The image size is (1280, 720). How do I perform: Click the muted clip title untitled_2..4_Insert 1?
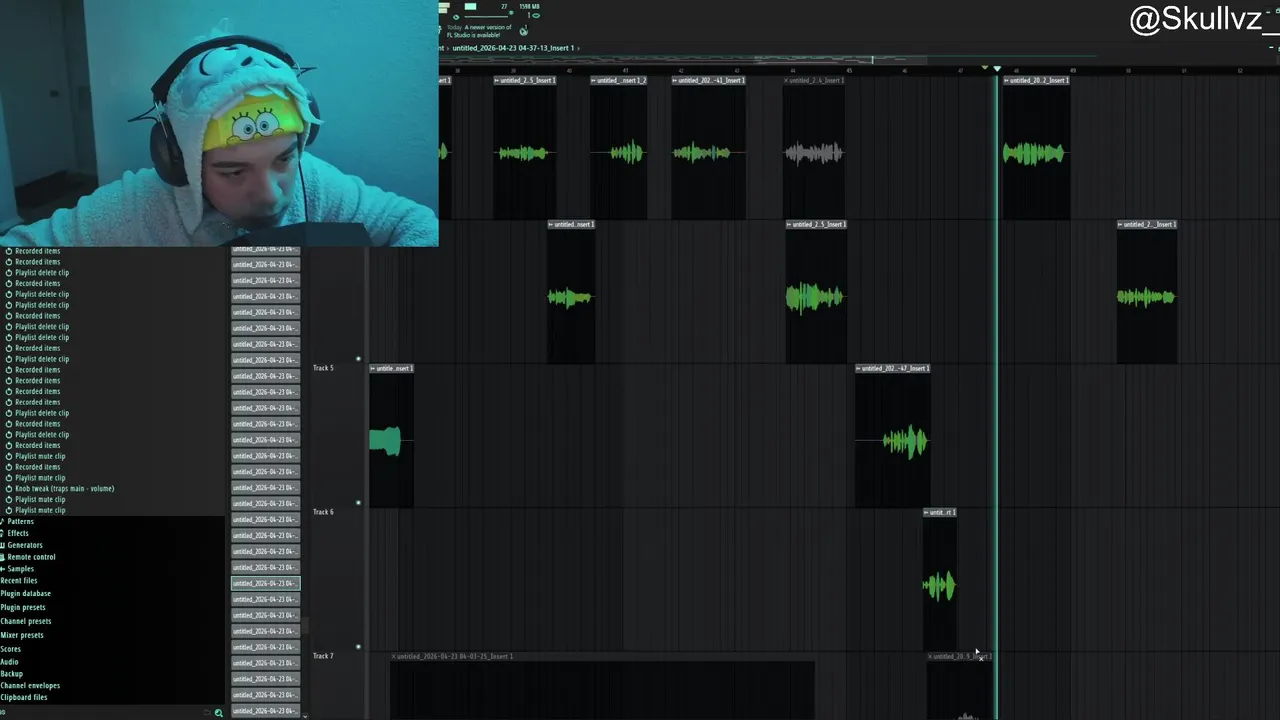(x=815, y=80)
